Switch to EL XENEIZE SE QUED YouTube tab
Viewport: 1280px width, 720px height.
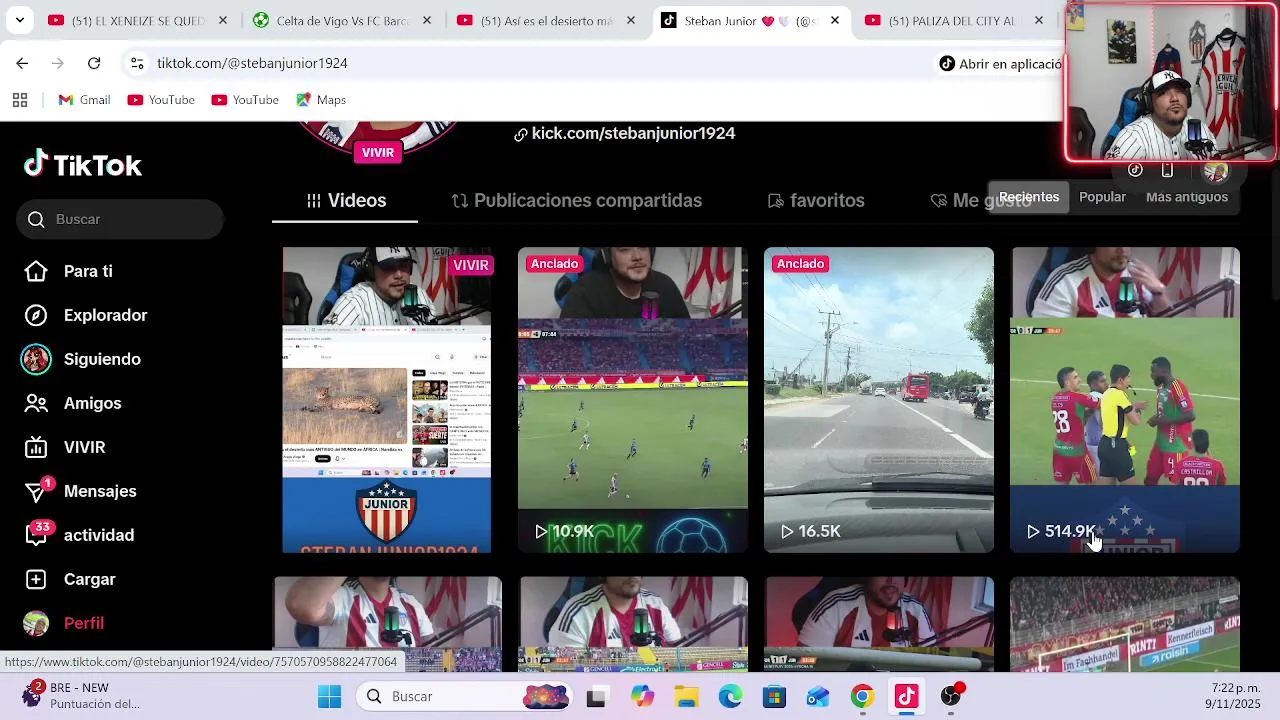pyautogui.click(x=139, y=20)
